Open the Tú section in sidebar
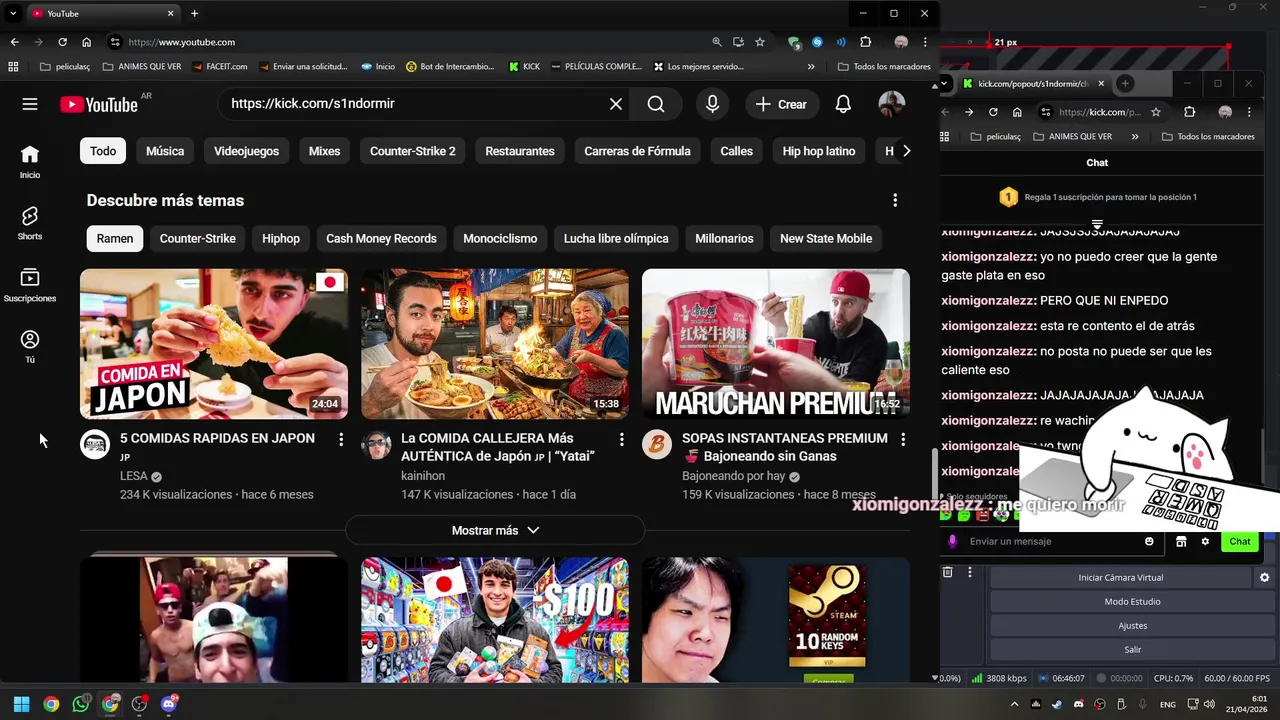1280x720 pixels. 30,347
